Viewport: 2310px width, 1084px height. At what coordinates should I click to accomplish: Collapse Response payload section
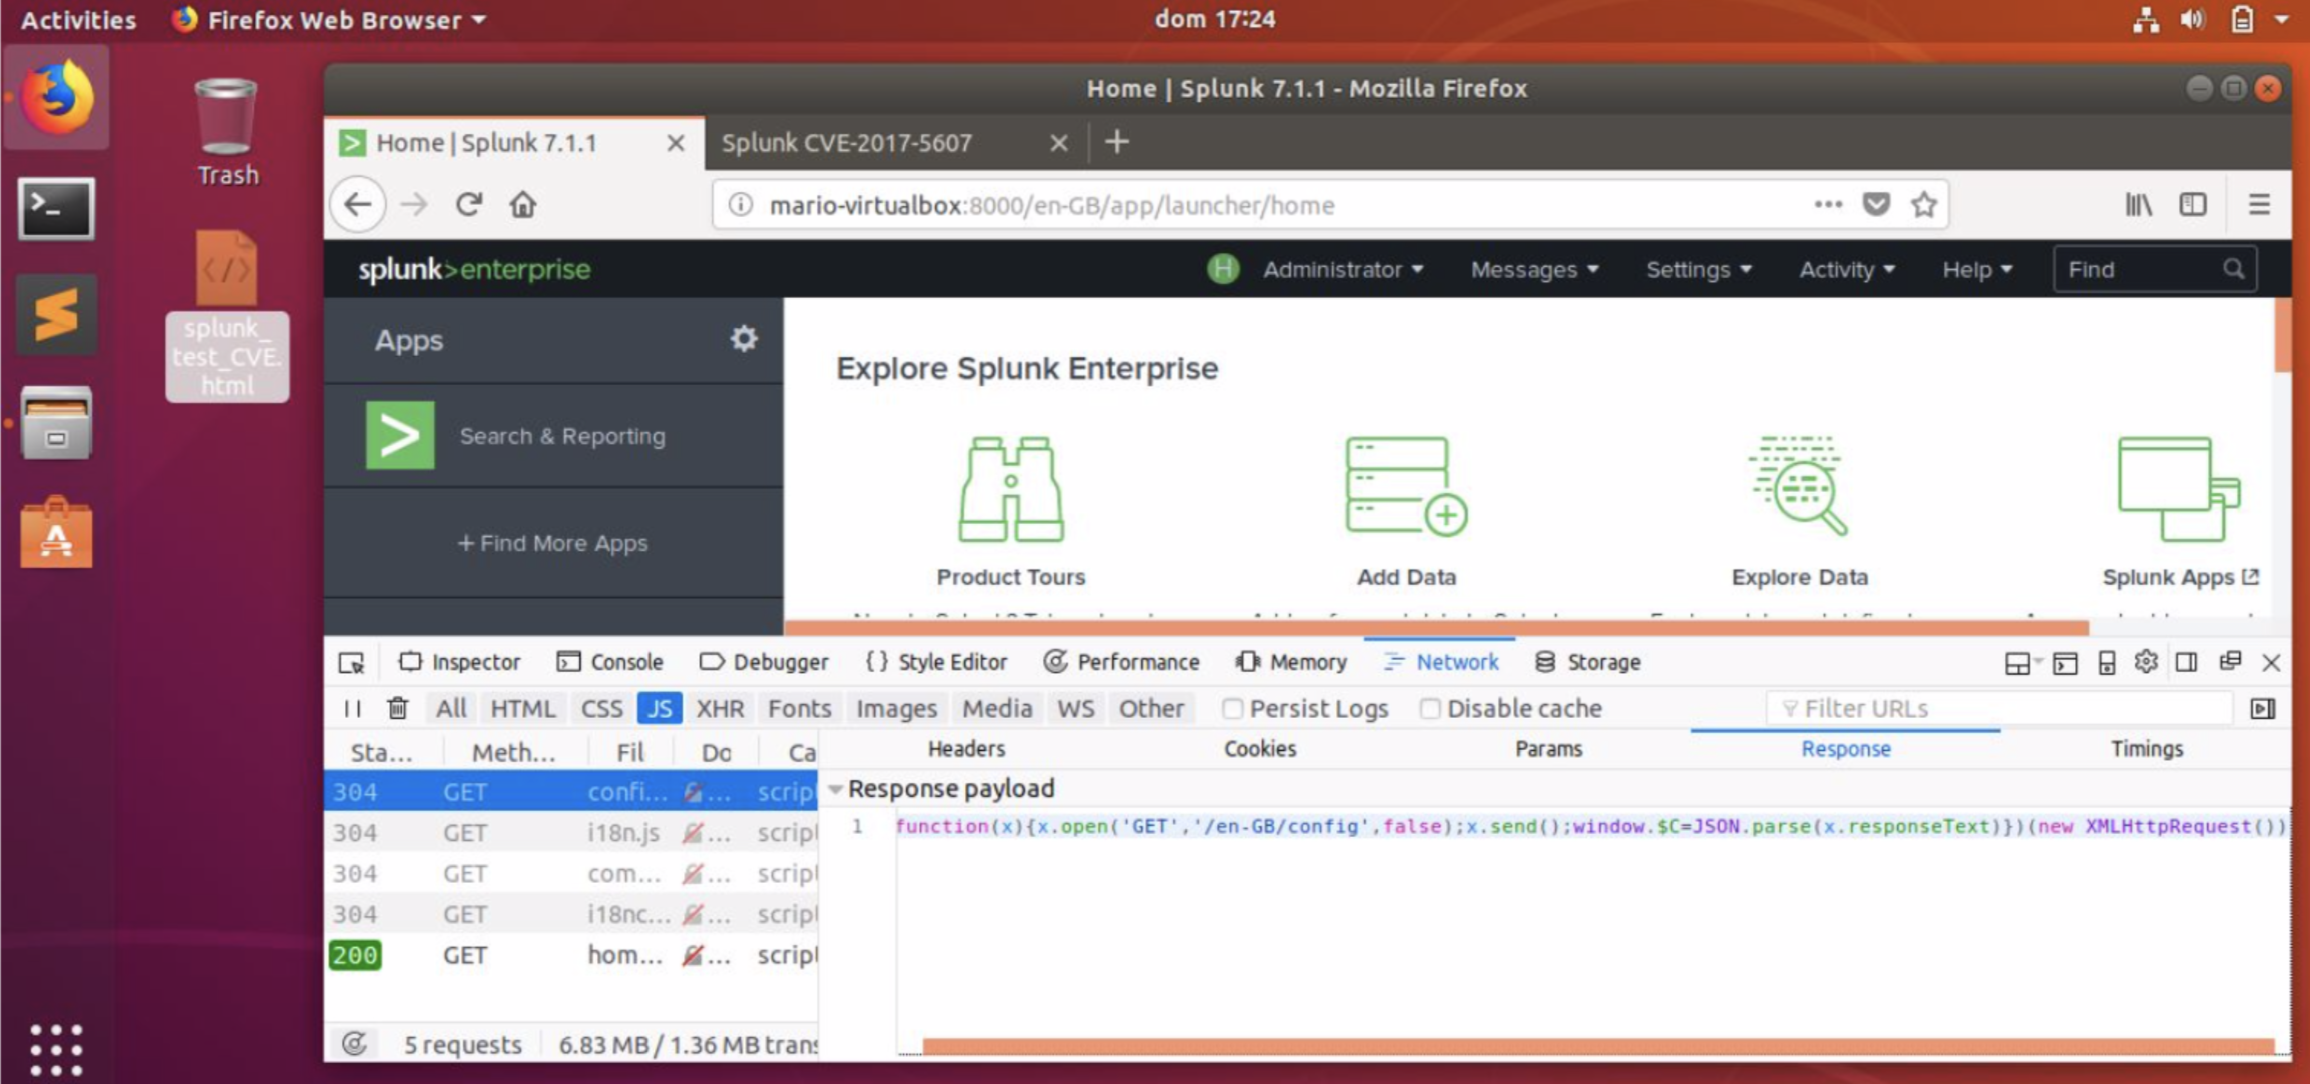pyautogui.click(x=836, y=789)
